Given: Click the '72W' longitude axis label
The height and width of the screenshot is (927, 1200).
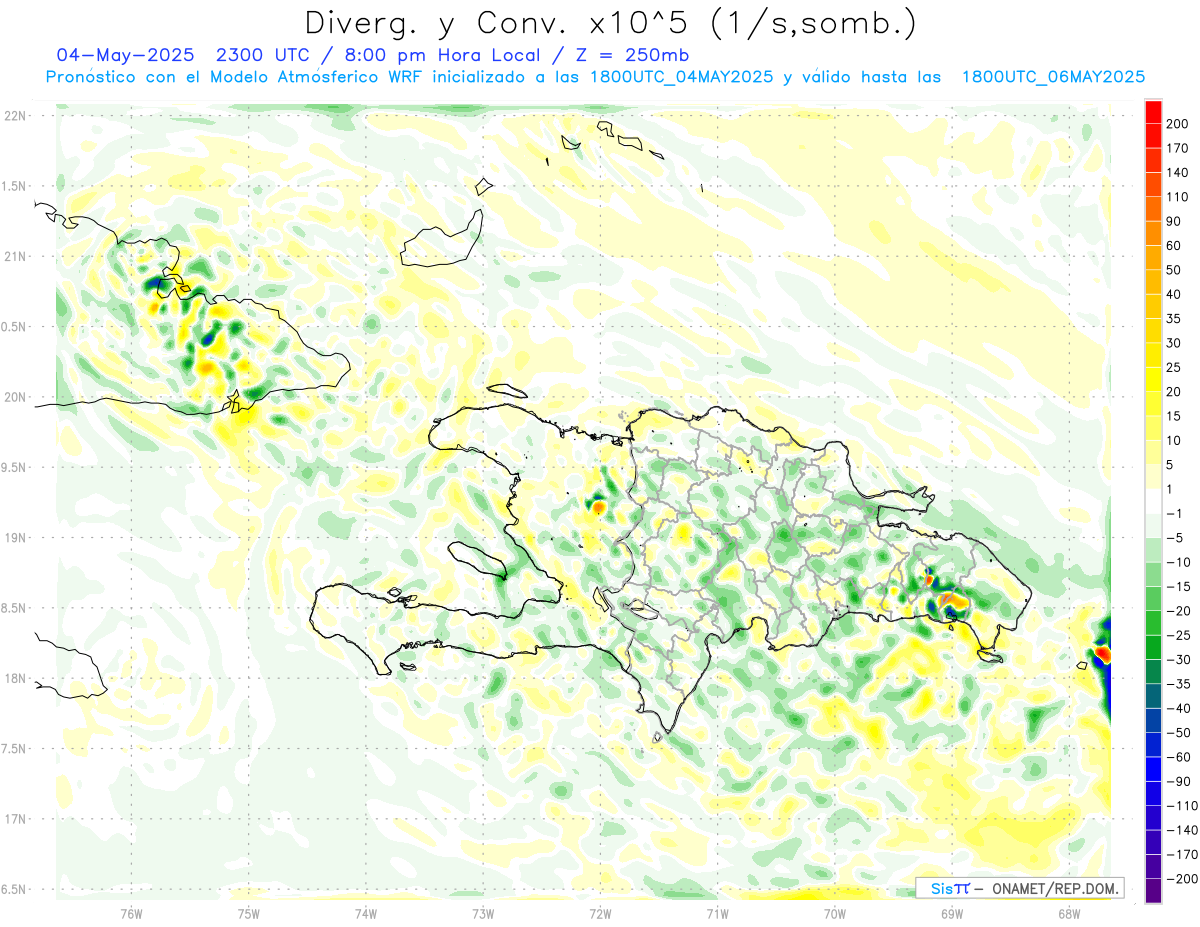Looking at the screenshot, I should [600, 914].
